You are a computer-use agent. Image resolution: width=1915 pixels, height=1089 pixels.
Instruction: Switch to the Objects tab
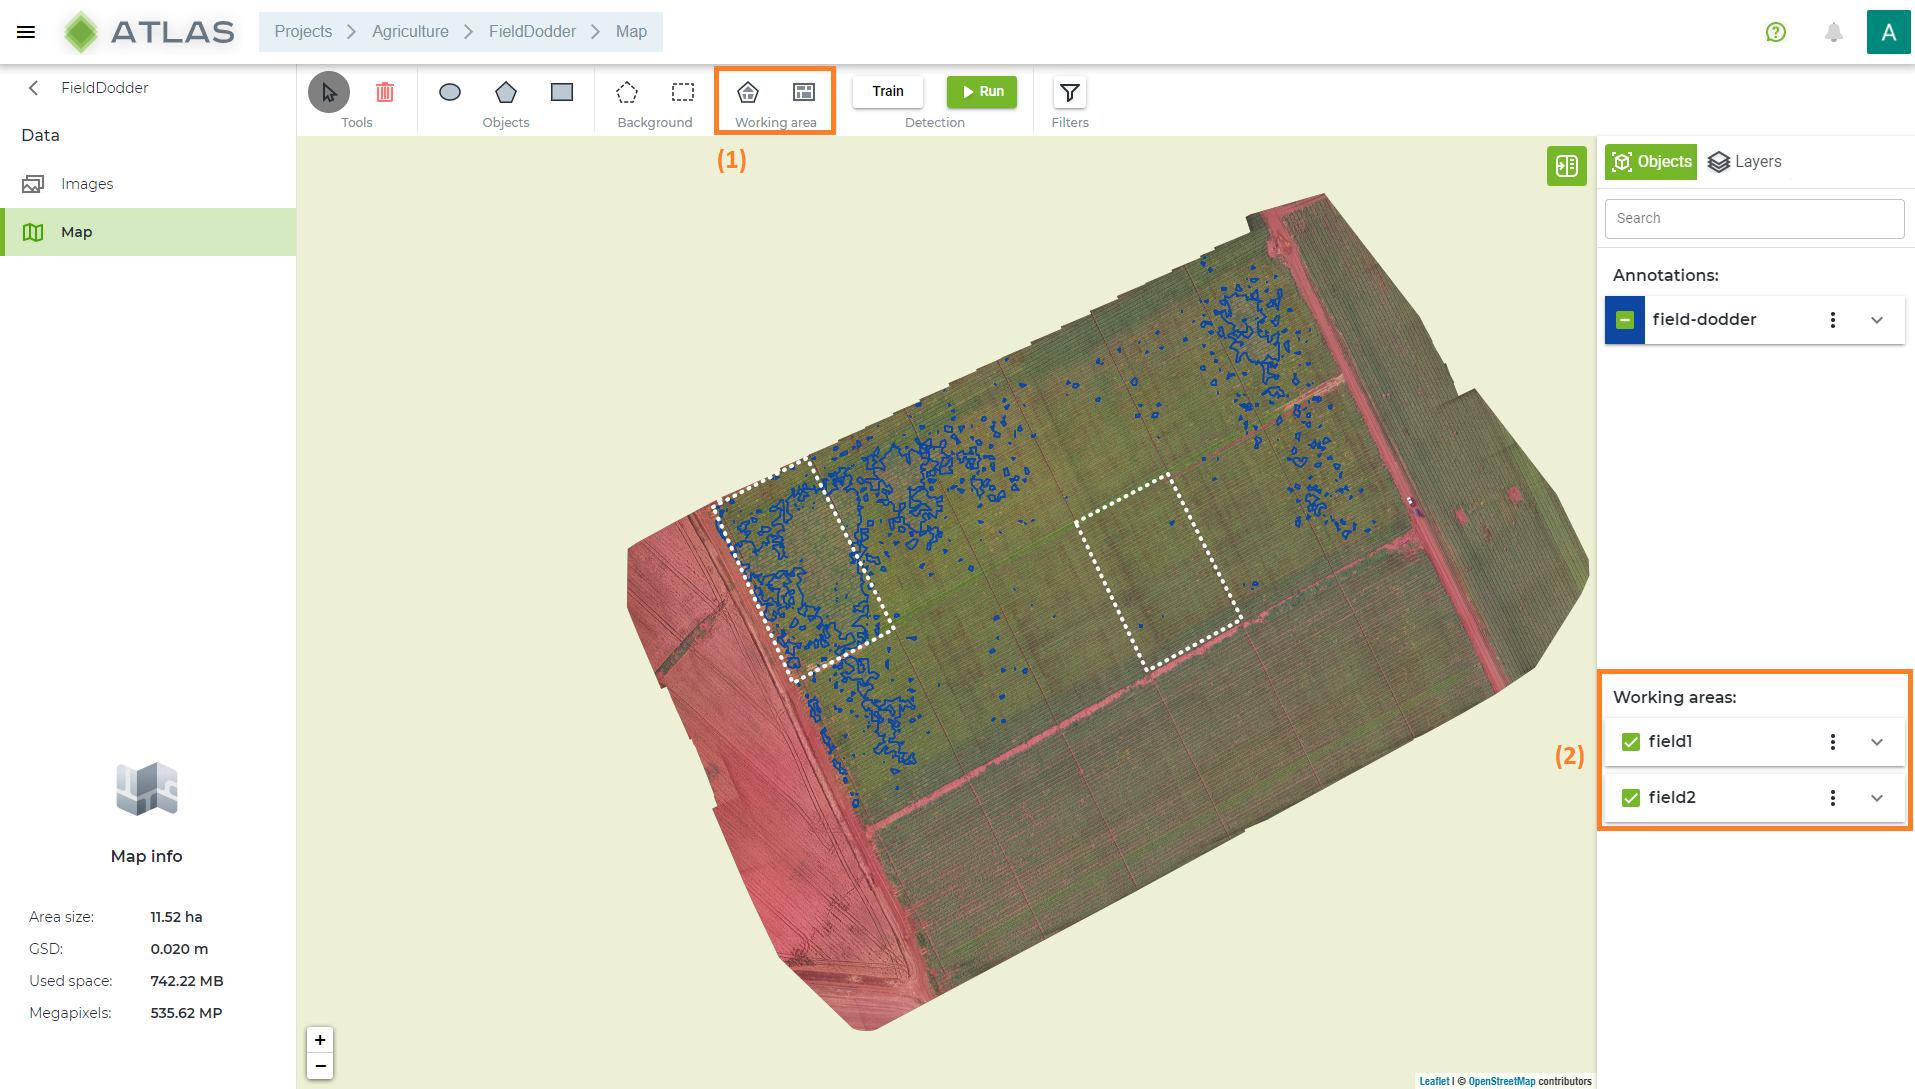[1651, 162]
